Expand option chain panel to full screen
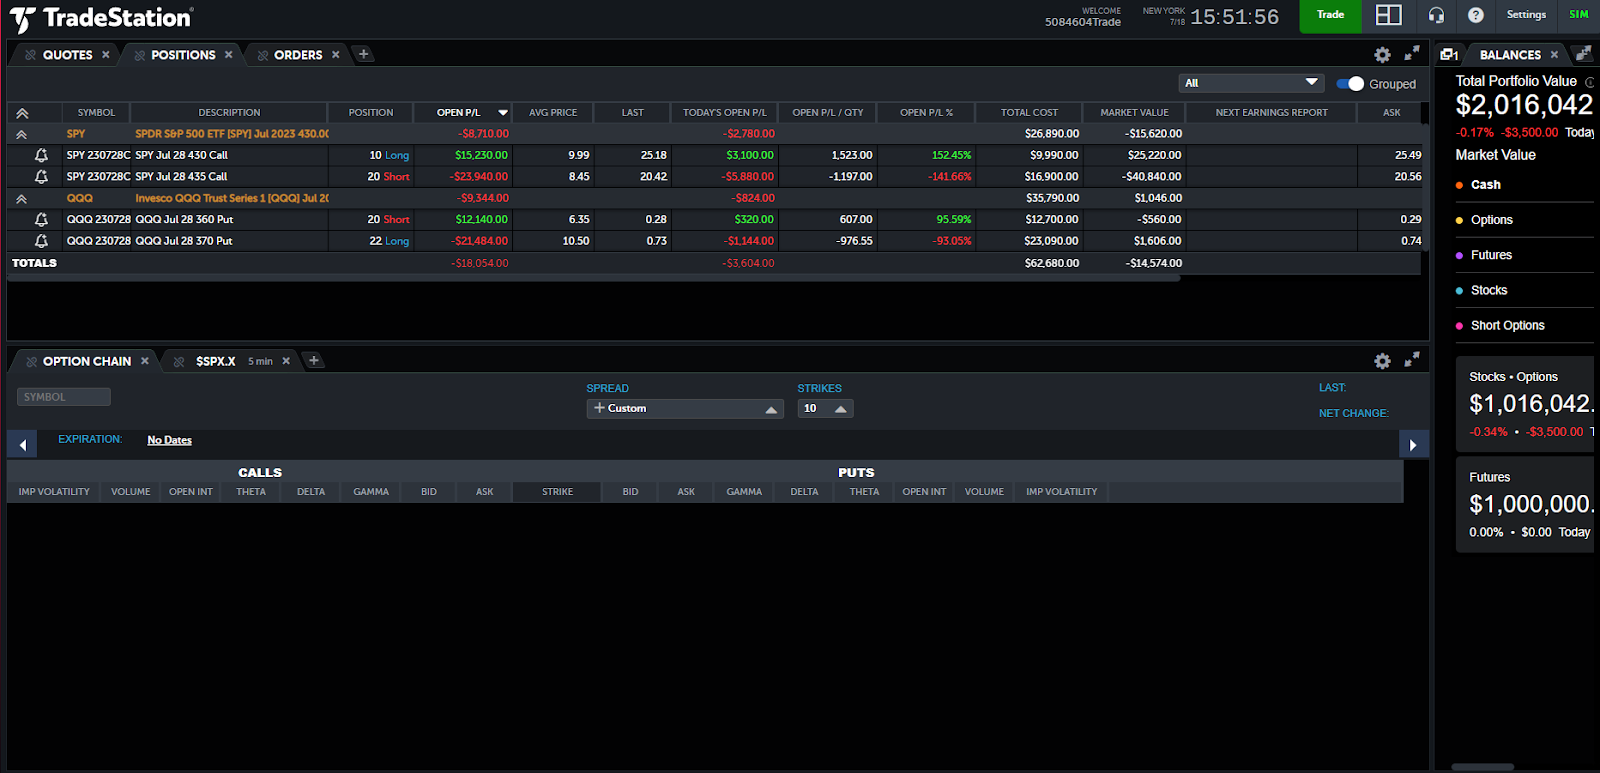Viewport: 1600px width, 773px height. (x=1412, y=360)
